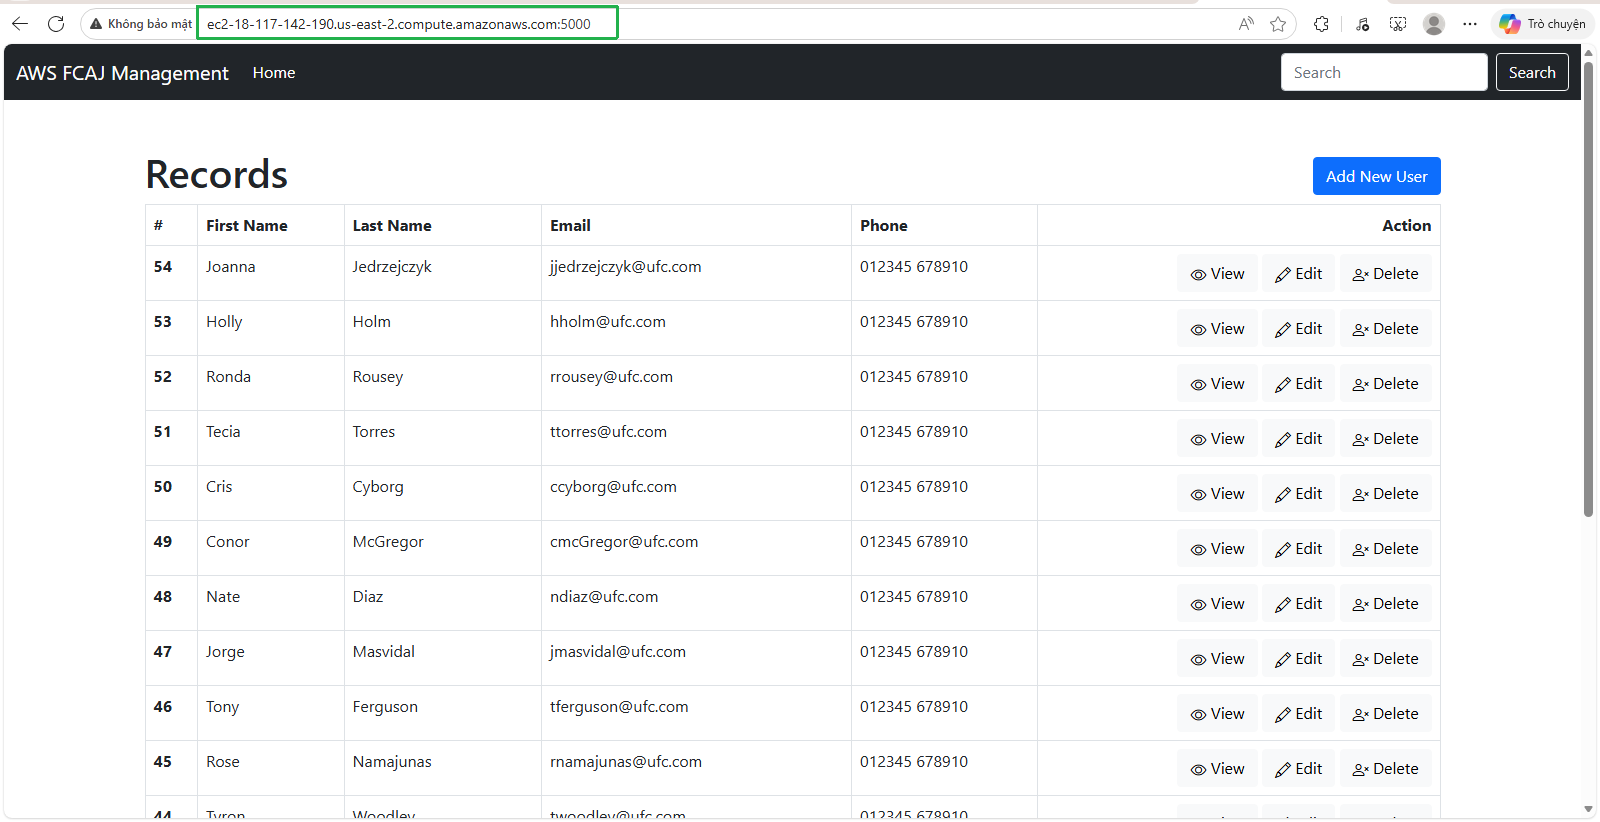Open AWS FCAJ Management brand link

click(x=122, y=73)
